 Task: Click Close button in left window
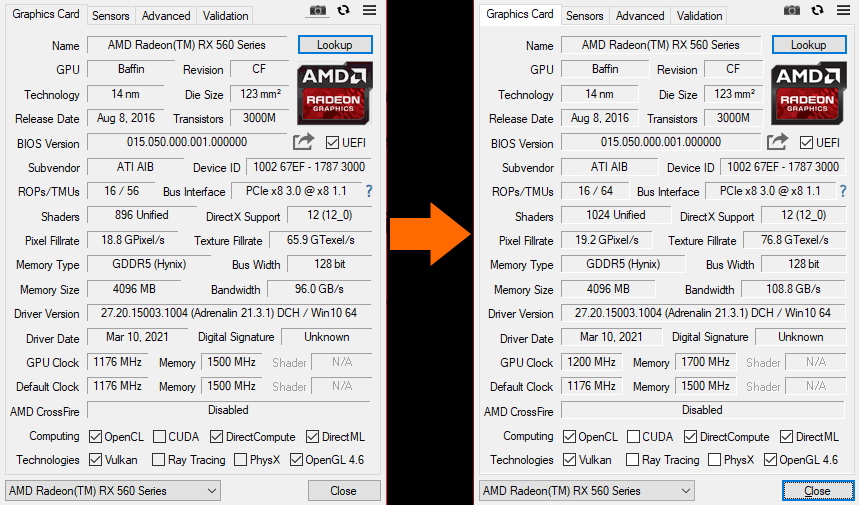(344, 491)
